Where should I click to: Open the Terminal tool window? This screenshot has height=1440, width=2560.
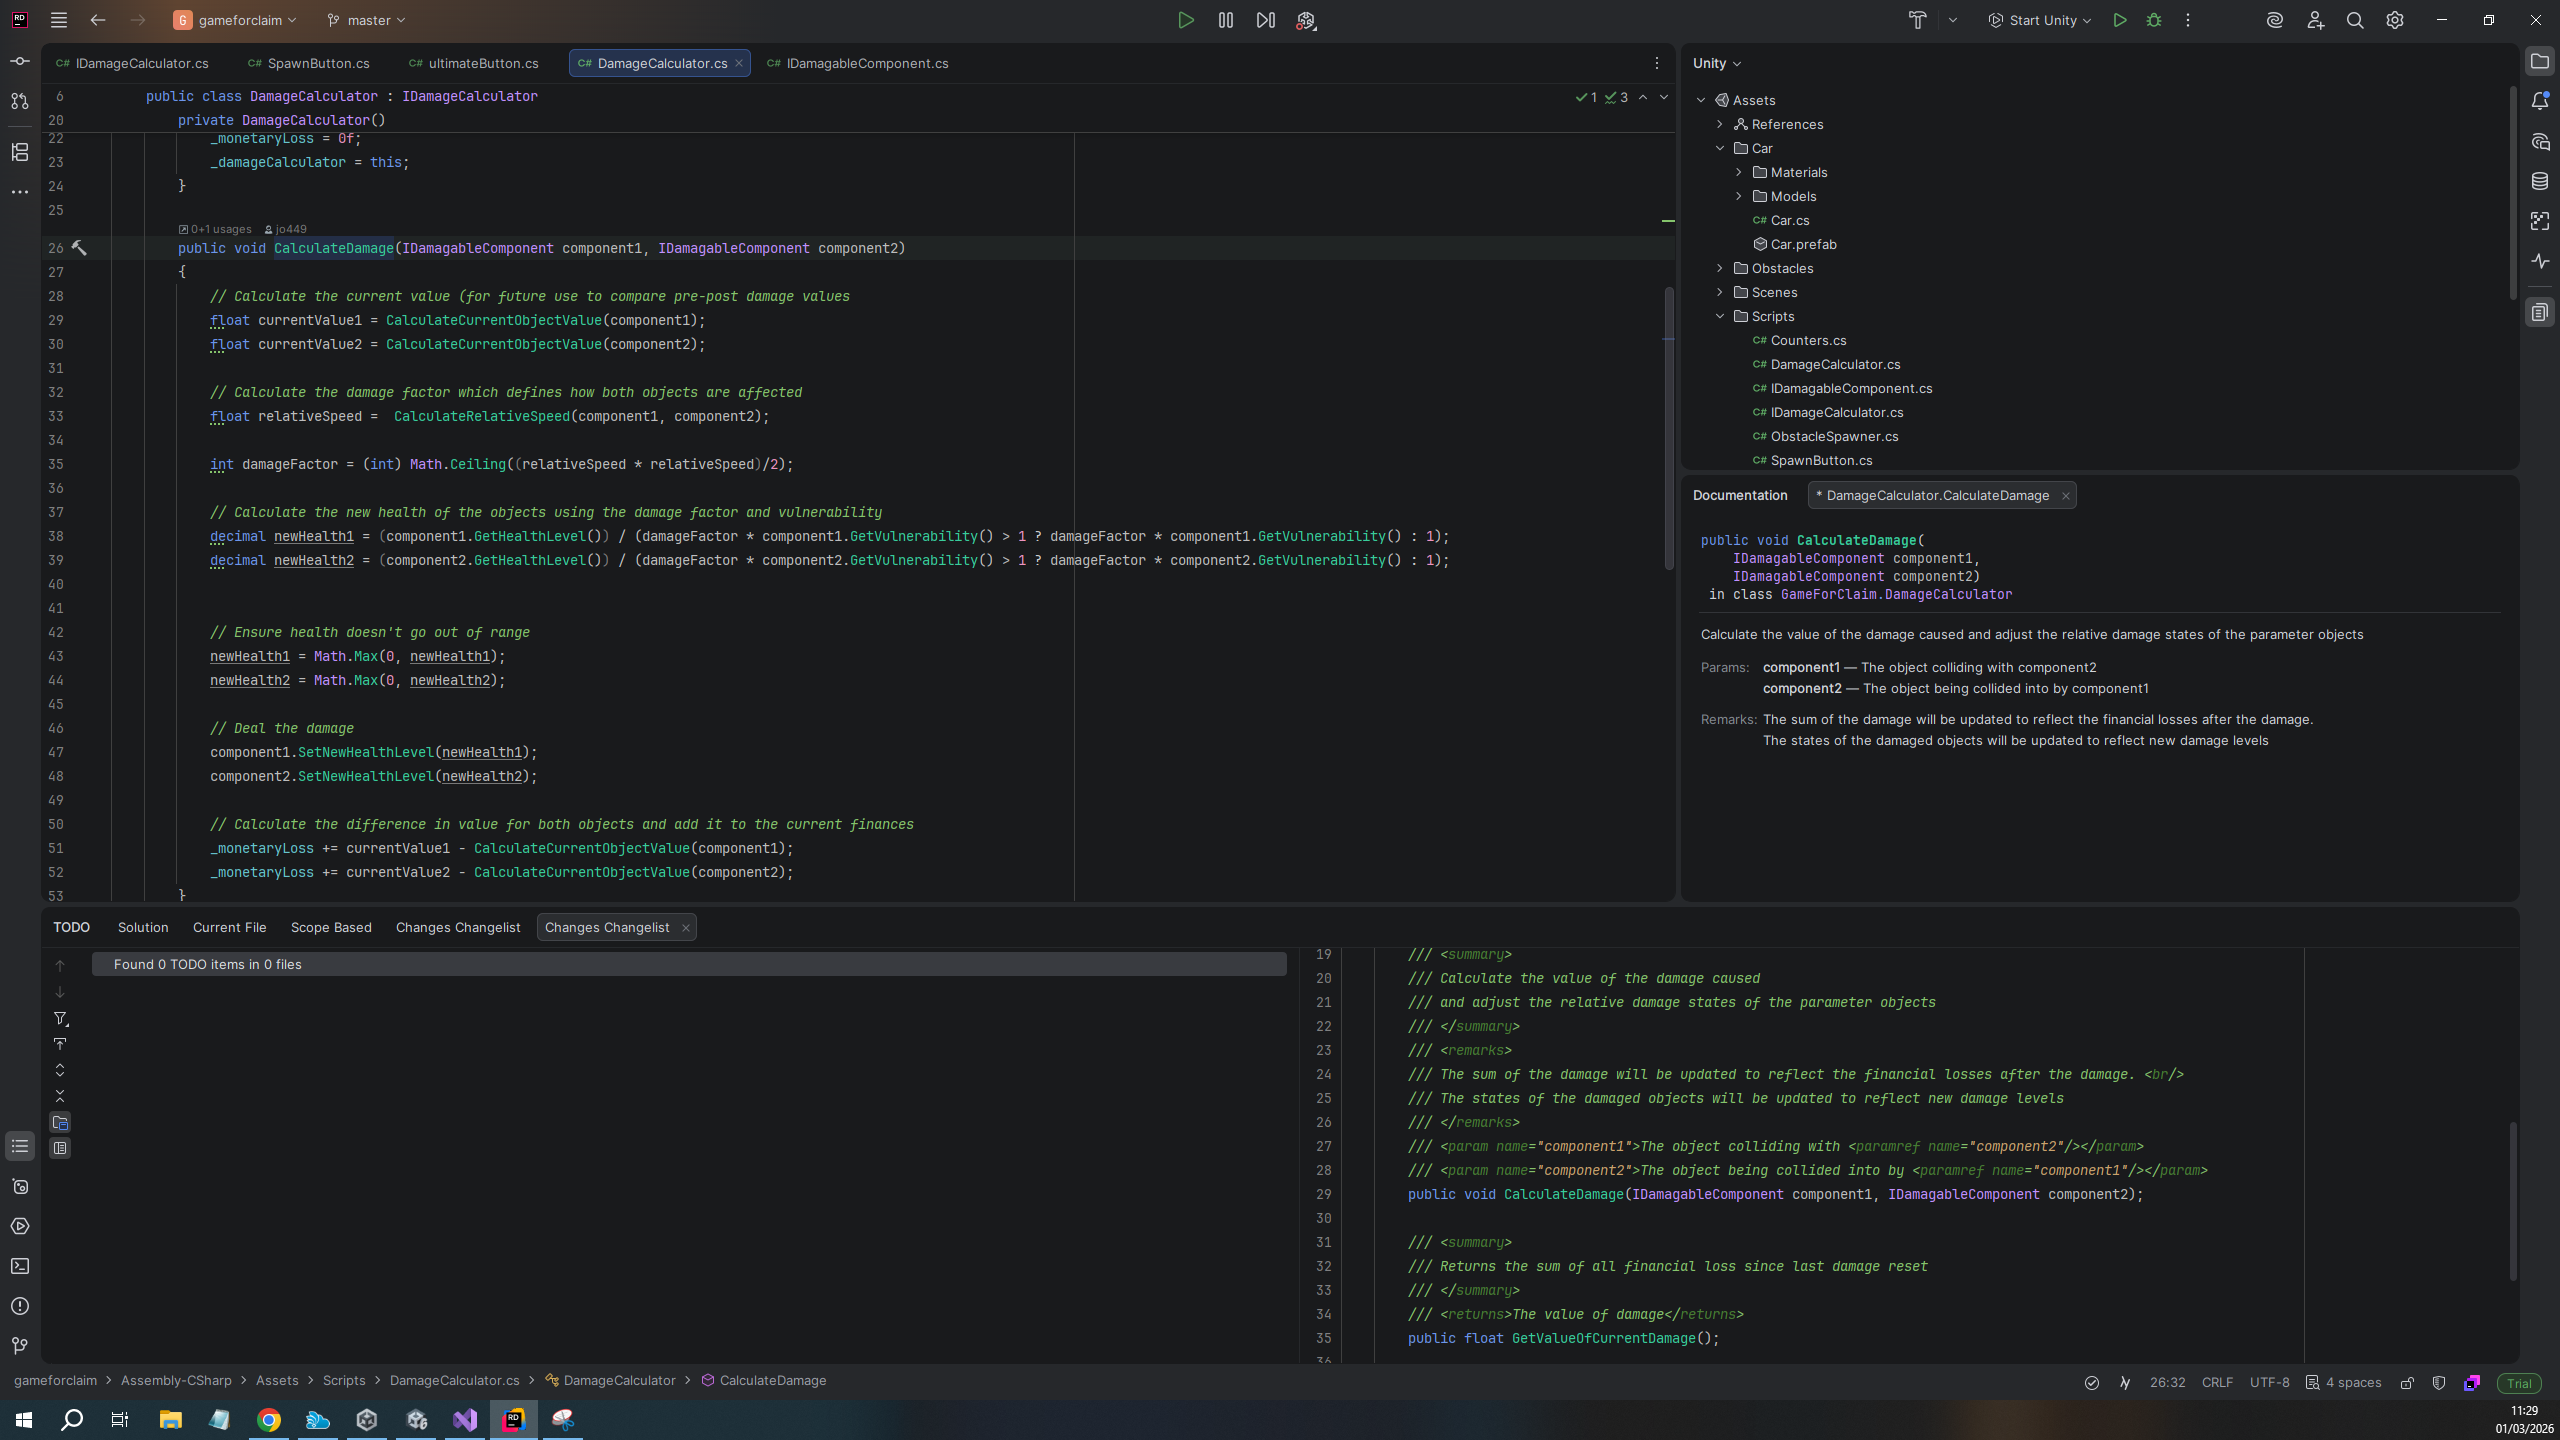(20, 1266)
